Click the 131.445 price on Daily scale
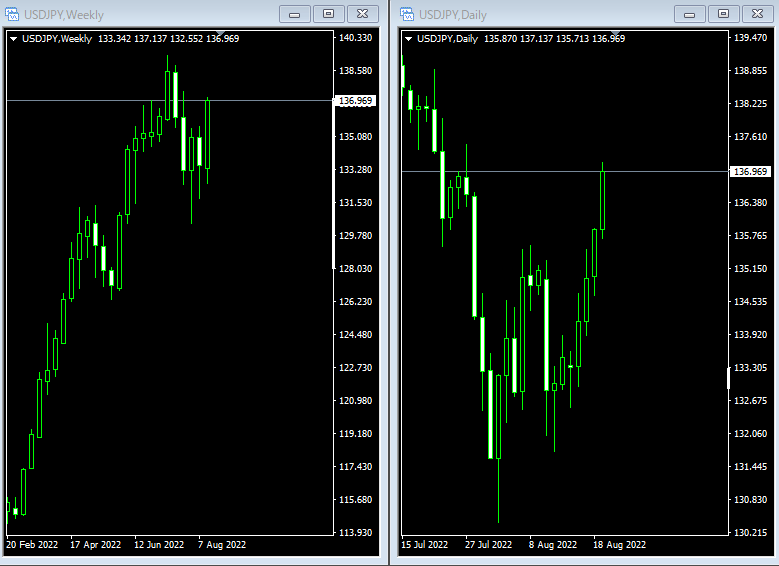Image resolution: width=779 pixels, height=566 pixels. coord(751,467)
